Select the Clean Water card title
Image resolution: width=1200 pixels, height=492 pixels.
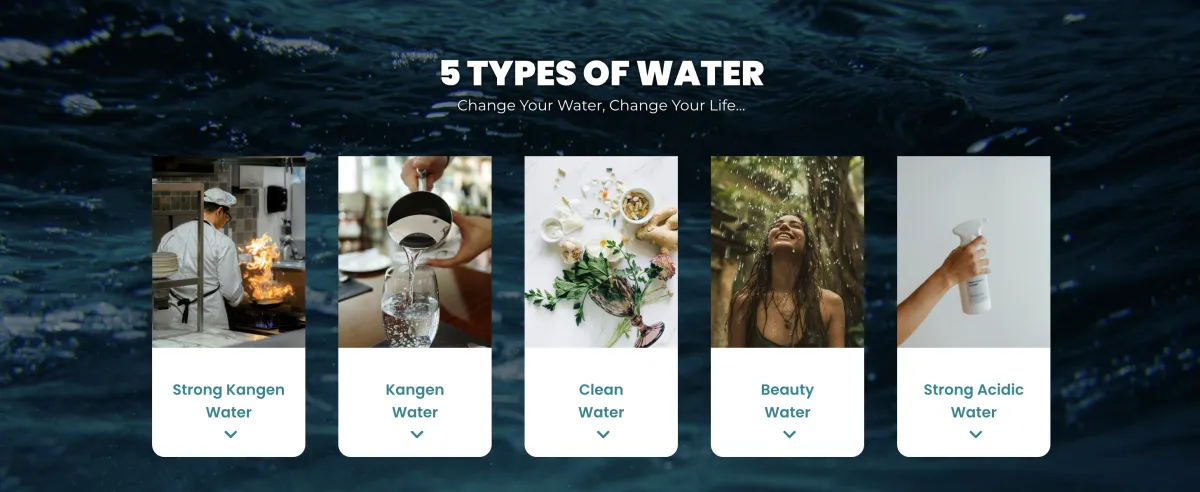[601, 401]
